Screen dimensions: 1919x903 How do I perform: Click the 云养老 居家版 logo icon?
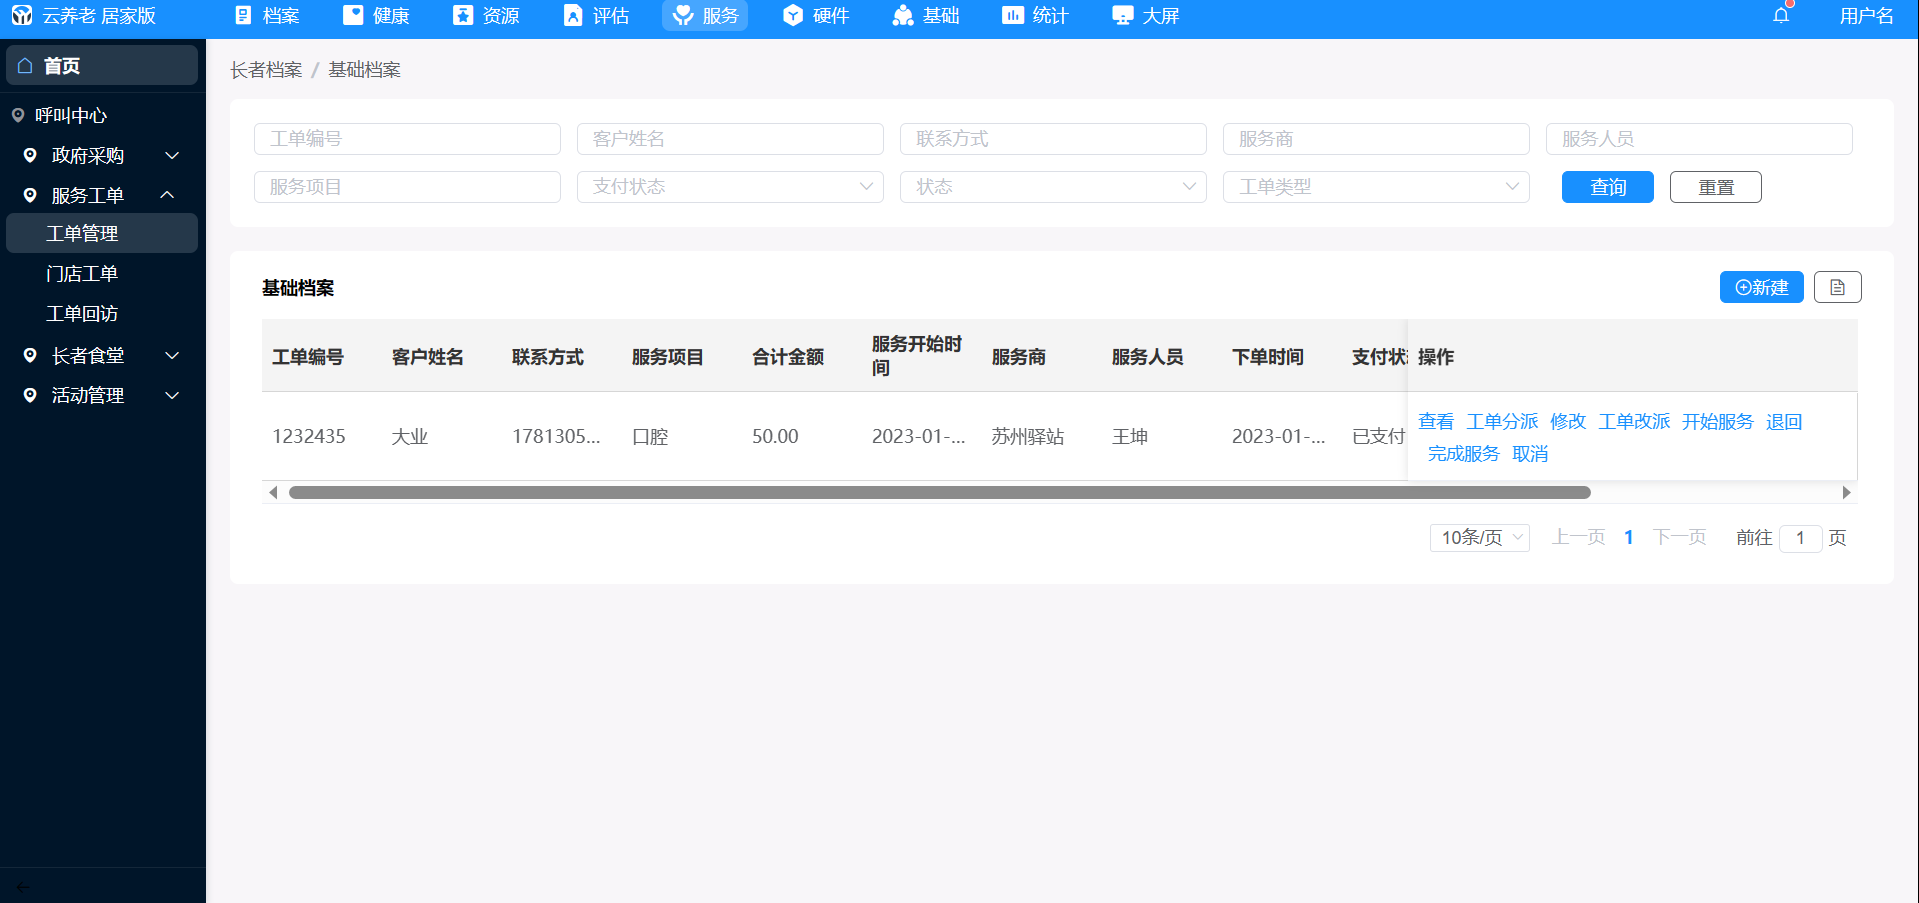[22, 16]
